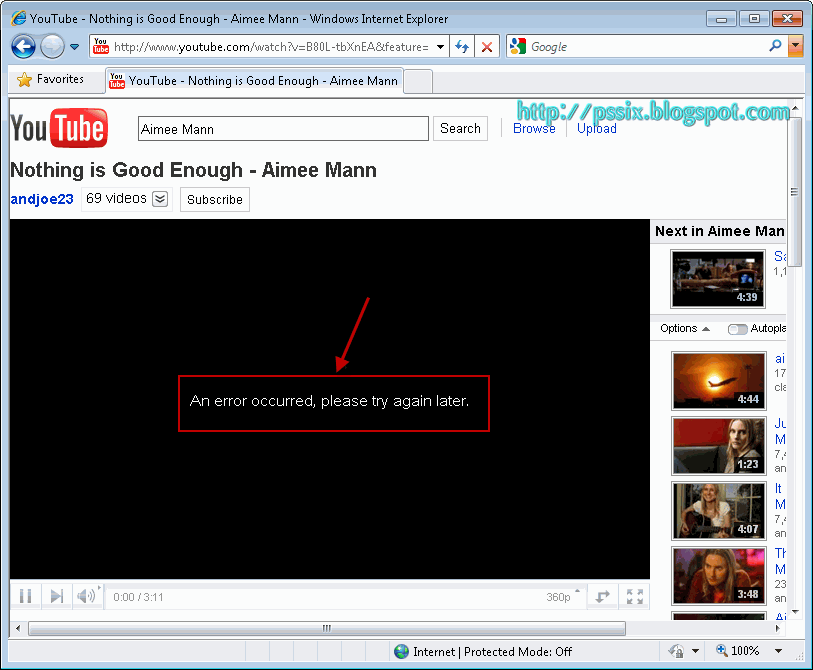Open the privacy icon dropdown arrow
813x670 pixels.
(695, 651)
